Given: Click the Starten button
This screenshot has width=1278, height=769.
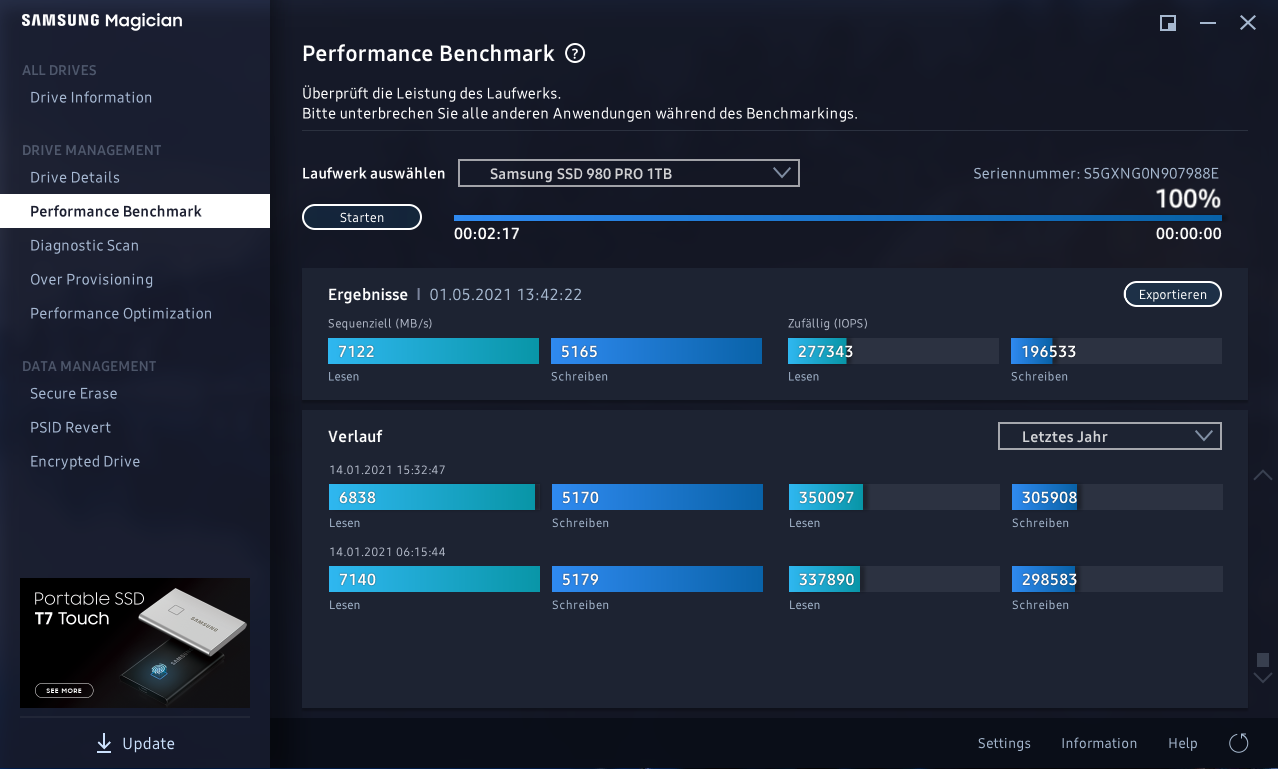Looking at the screenshot, I should click(x=362, y=217).
